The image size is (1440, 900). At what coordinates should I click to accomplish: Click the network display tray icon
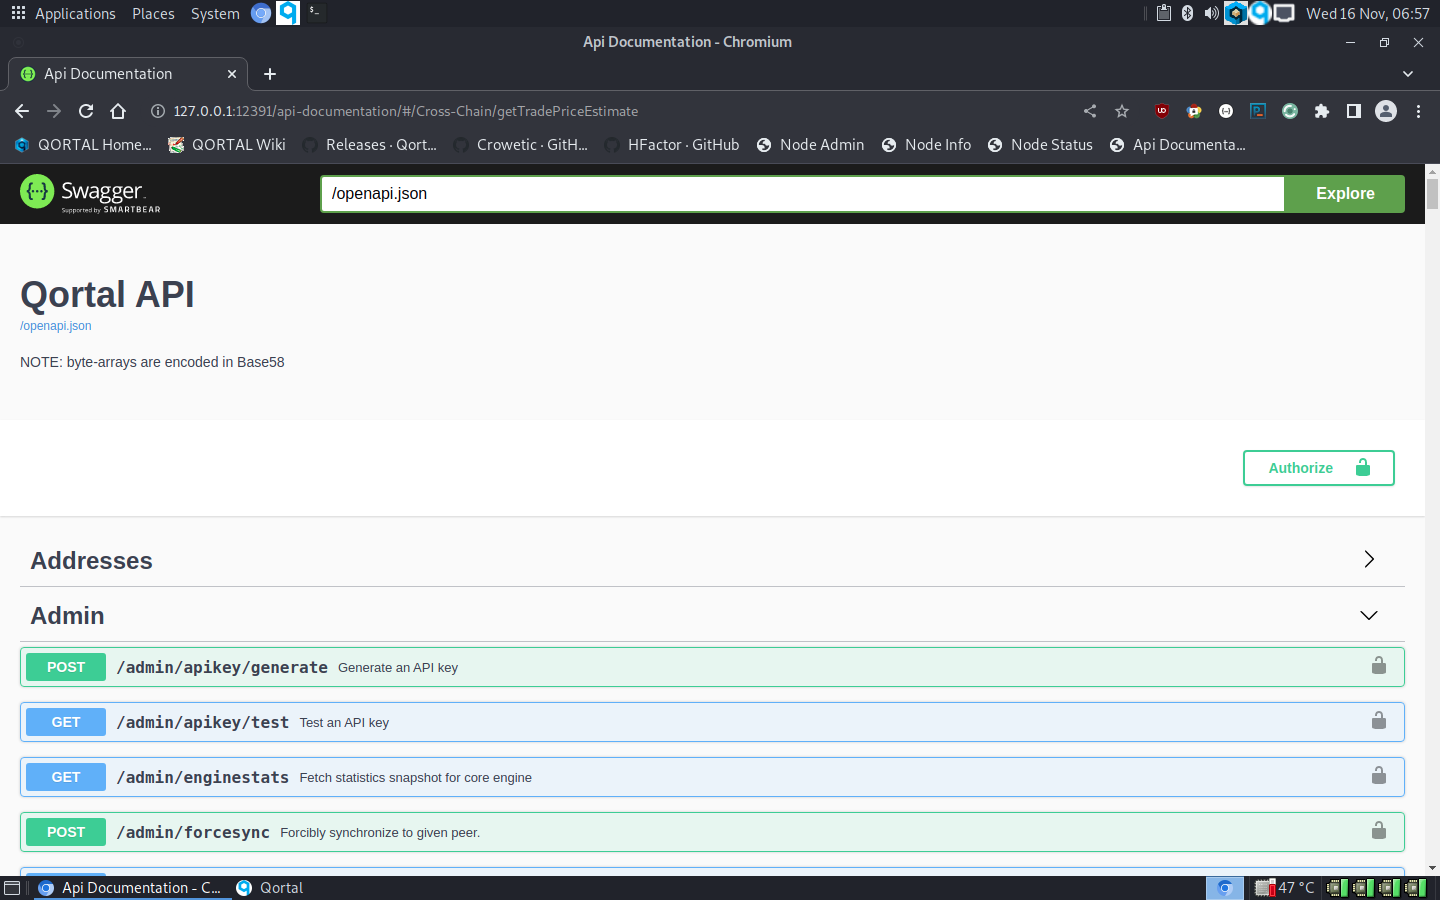pyautogui.click(x=1284, y=13)
